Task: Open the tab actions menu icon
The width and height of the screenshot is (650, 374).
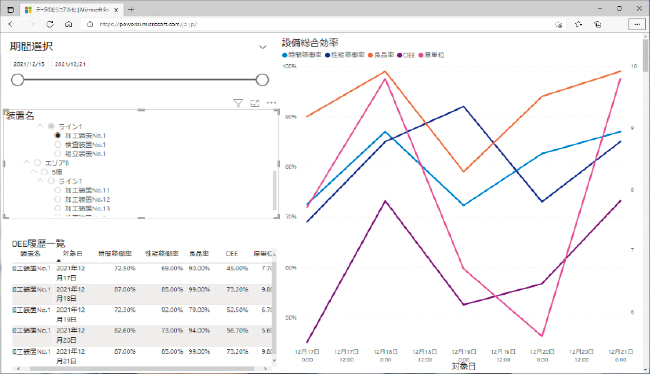Action: [x=10, y=10]
